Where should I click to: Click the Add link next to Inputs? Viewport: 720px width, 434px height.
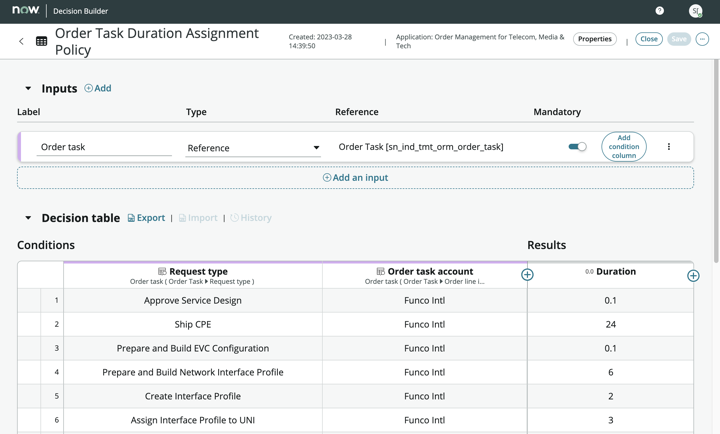click(98, 88)
